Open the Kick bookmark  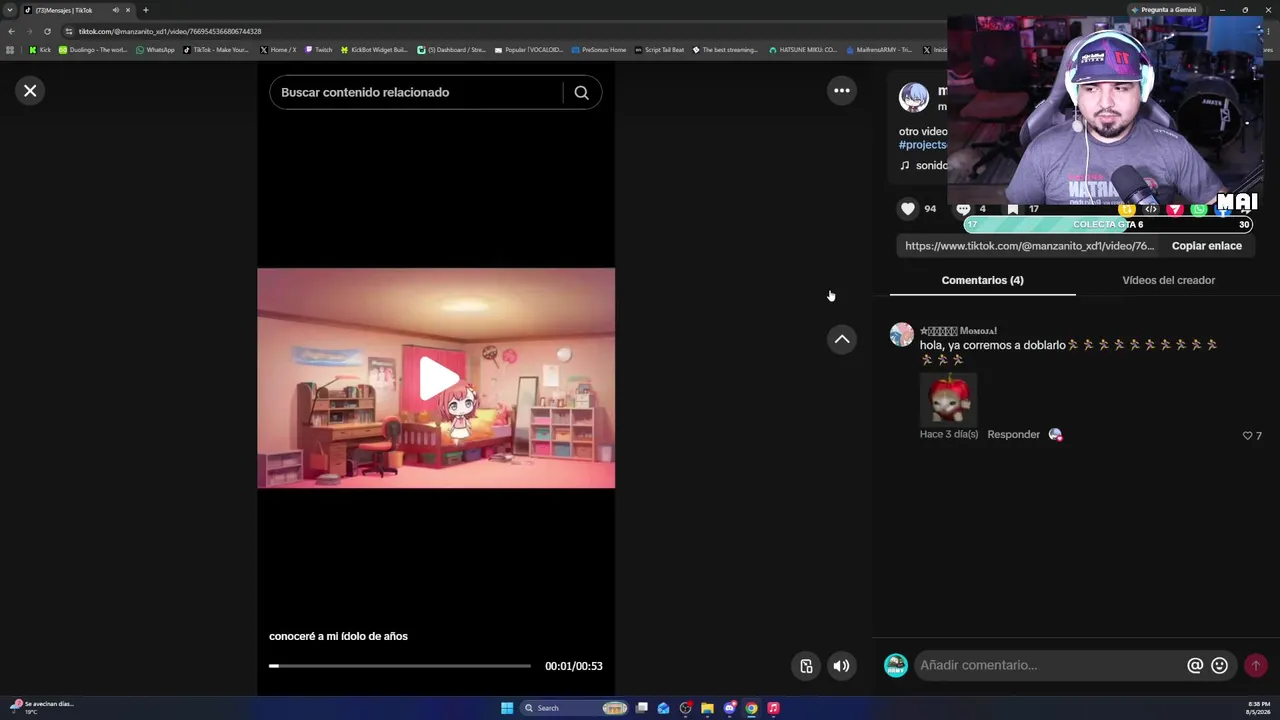click(x=40, y=50)
